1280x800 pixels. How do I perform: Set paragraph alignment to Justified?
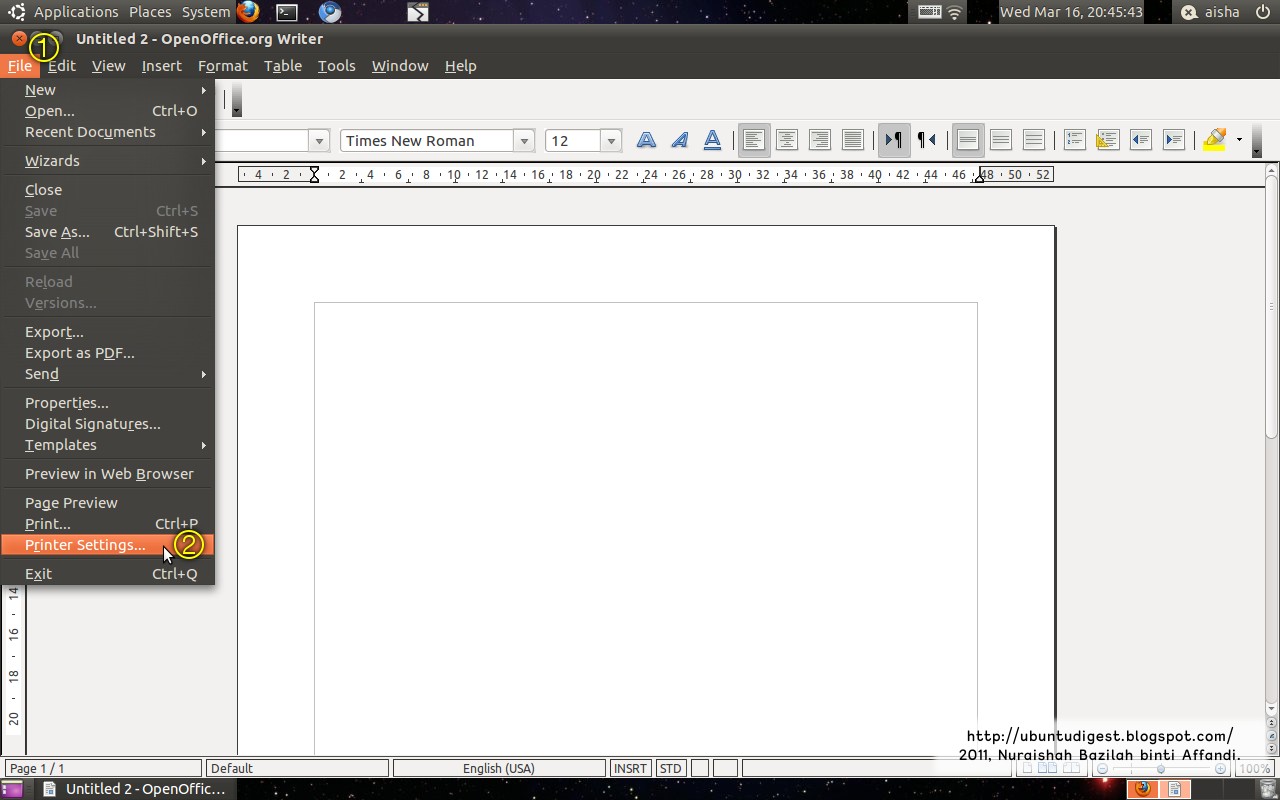coord(853,141)
